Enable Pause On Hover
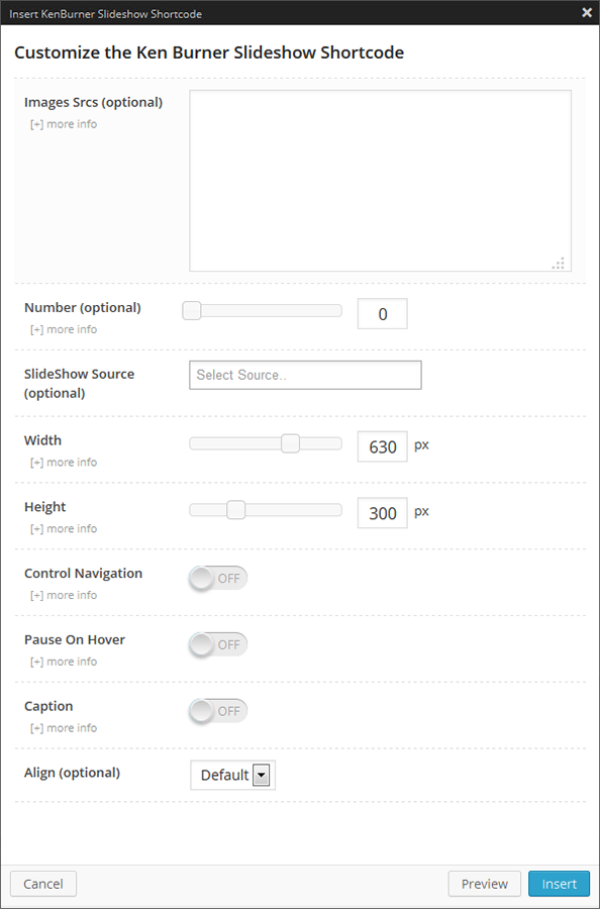Image resolution: width=600 pixels, height=909 pixels. click(x=217, y=644)
